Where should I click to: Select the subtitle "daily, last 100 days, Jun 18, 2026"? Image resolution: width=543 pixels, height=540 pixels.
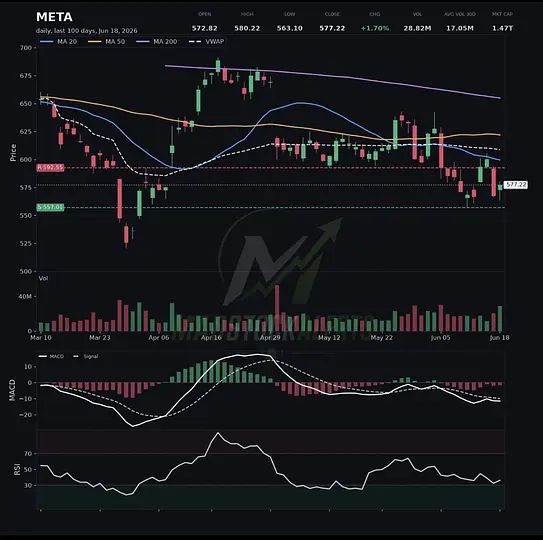[87, 30]
